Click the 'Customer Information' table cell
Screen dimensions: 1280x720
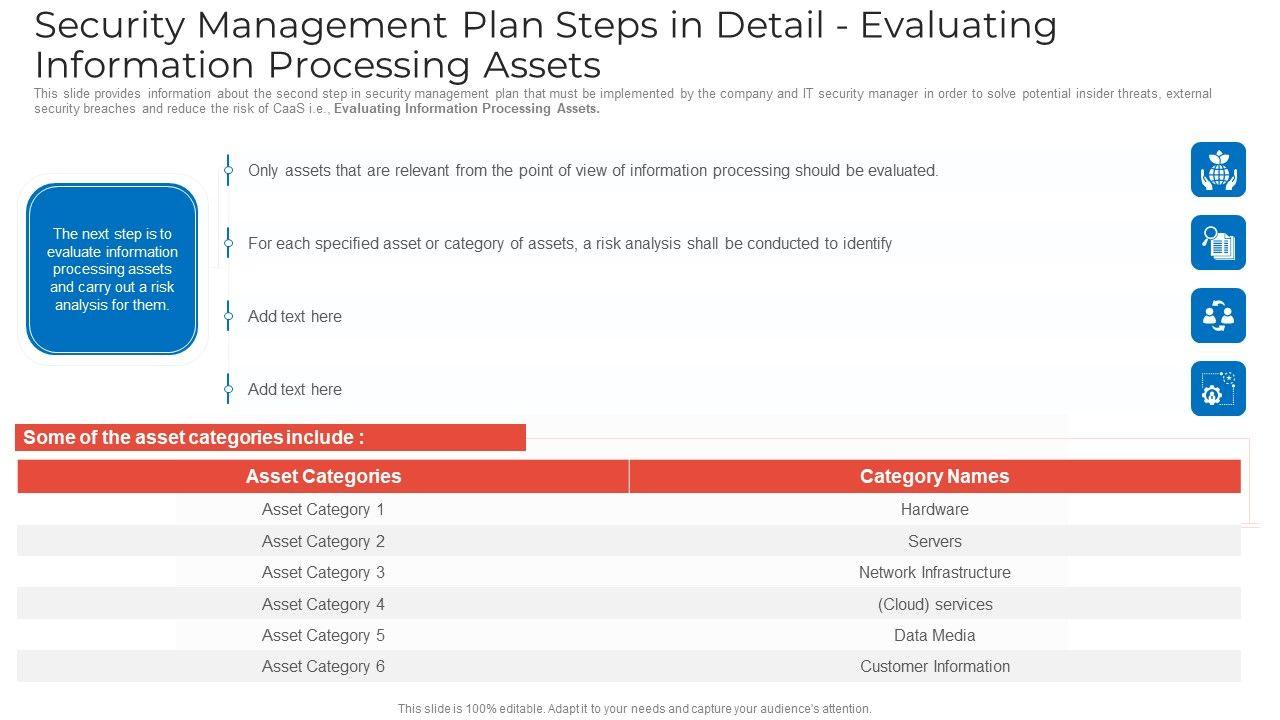(x=934, y=667)
